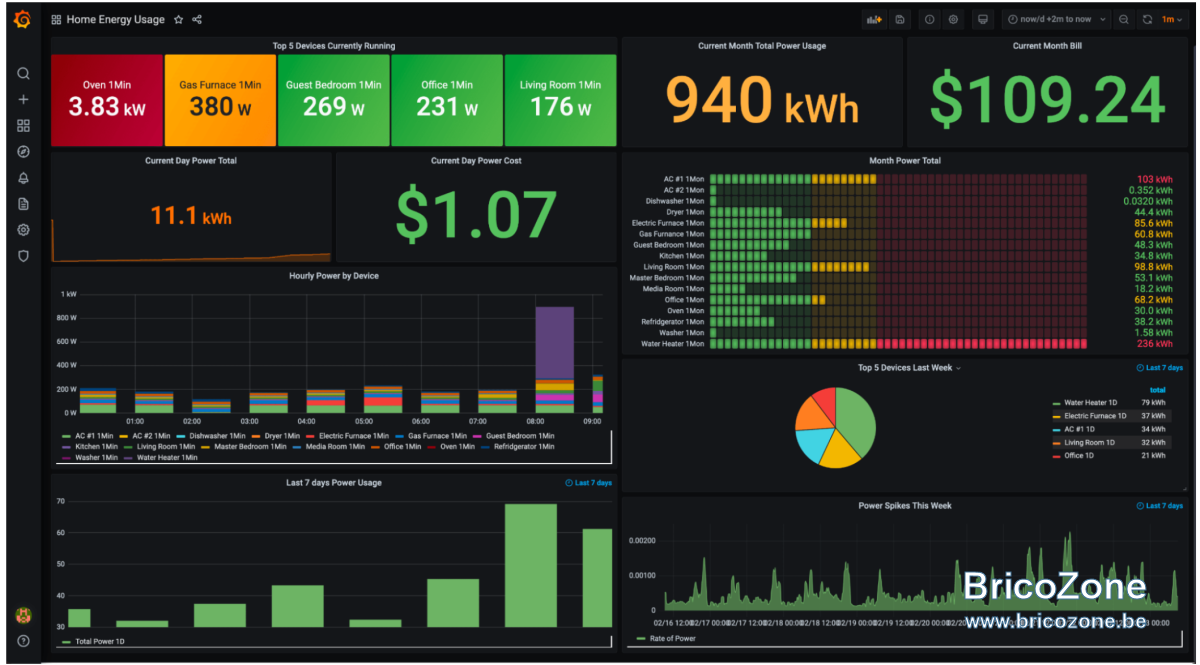Open the Explore compass icon

point(23,151)
